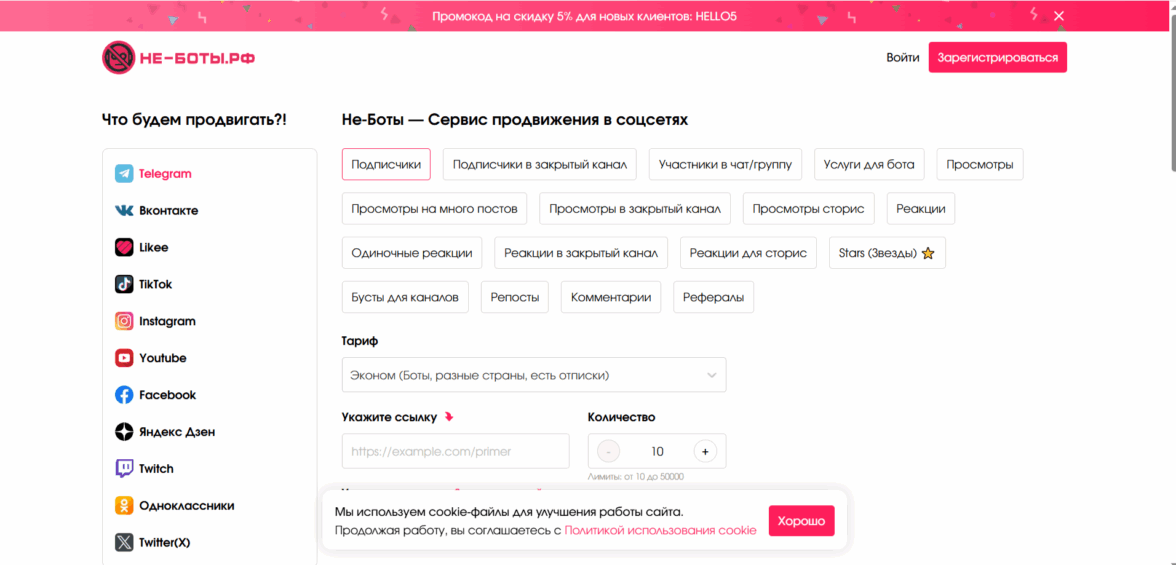Select Просмотры на много постов

click(x=434, y=209)
